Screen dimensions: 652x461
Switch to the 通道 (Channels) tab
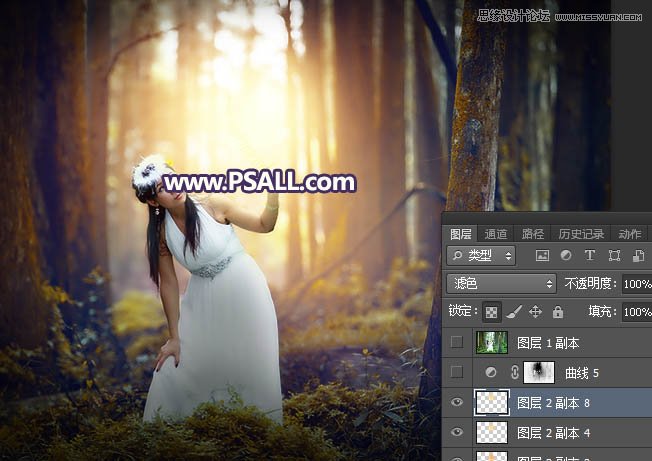(x=496, y=234)
